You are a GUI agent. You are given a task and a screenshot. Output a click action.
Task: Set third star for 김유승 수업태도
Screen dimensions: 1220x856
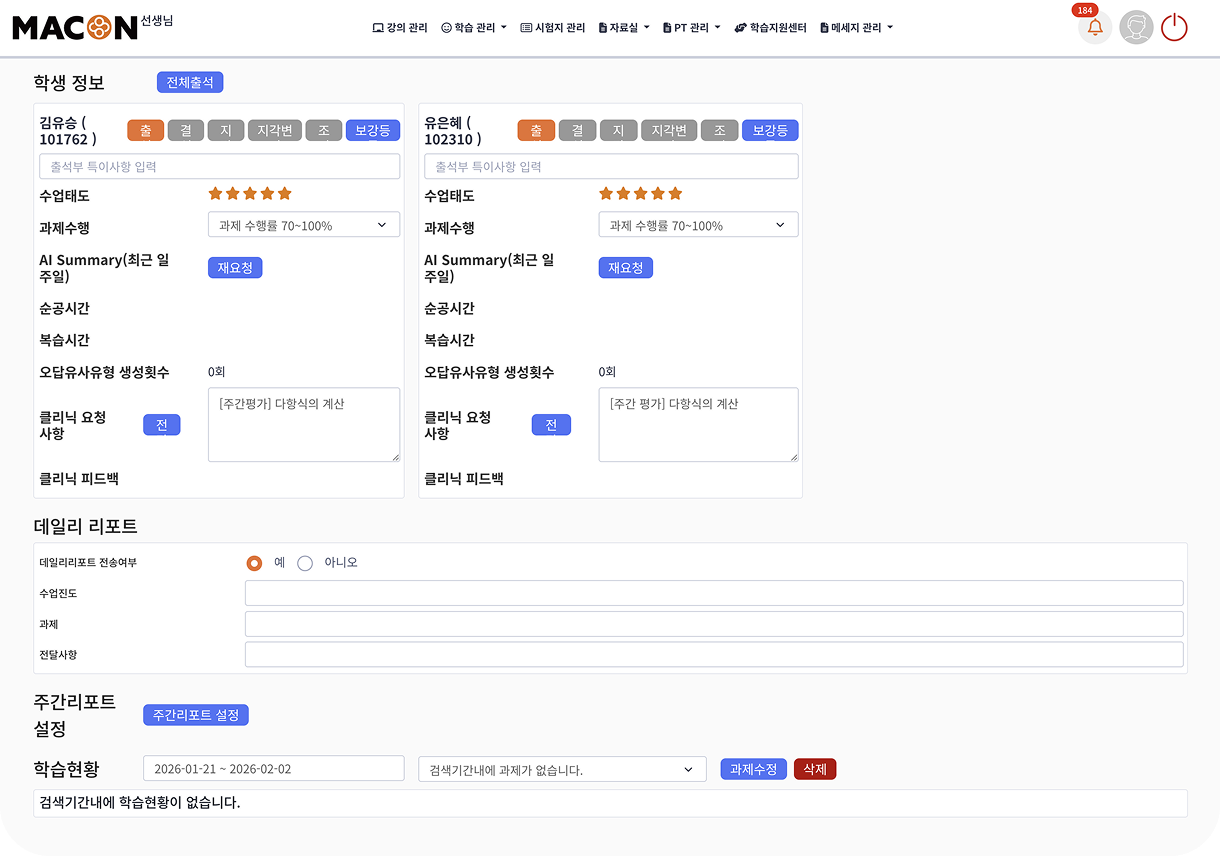250,194
